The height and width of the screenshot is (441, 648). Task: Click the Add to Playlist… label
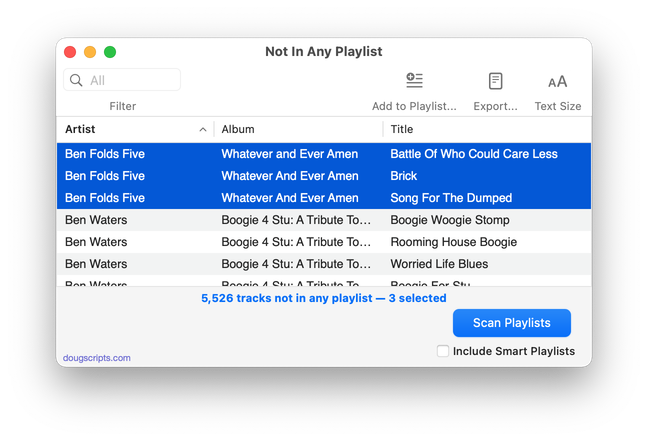414,106
